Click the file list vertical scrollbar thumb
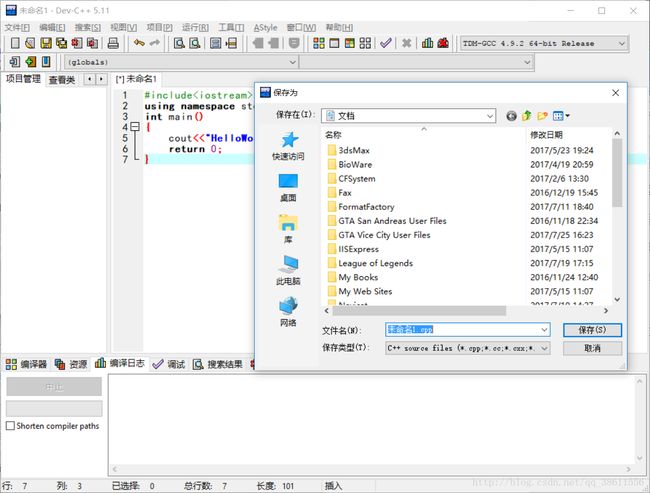The height and width of the screenshot is (493, 650). (x=617, y=173)
